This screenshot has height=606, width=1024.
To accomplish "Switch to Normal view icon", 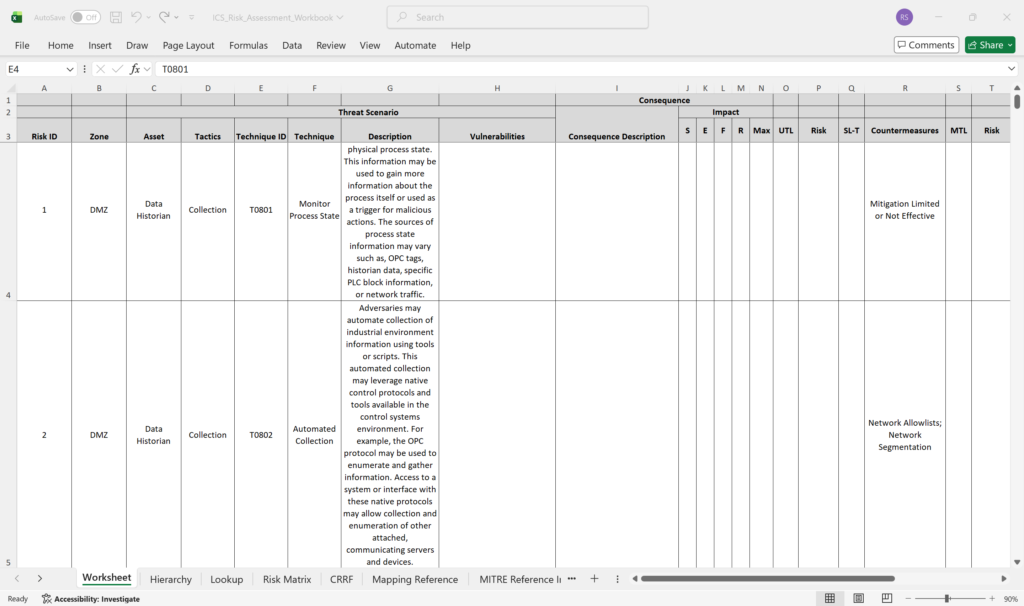I will tap(829, 598).
